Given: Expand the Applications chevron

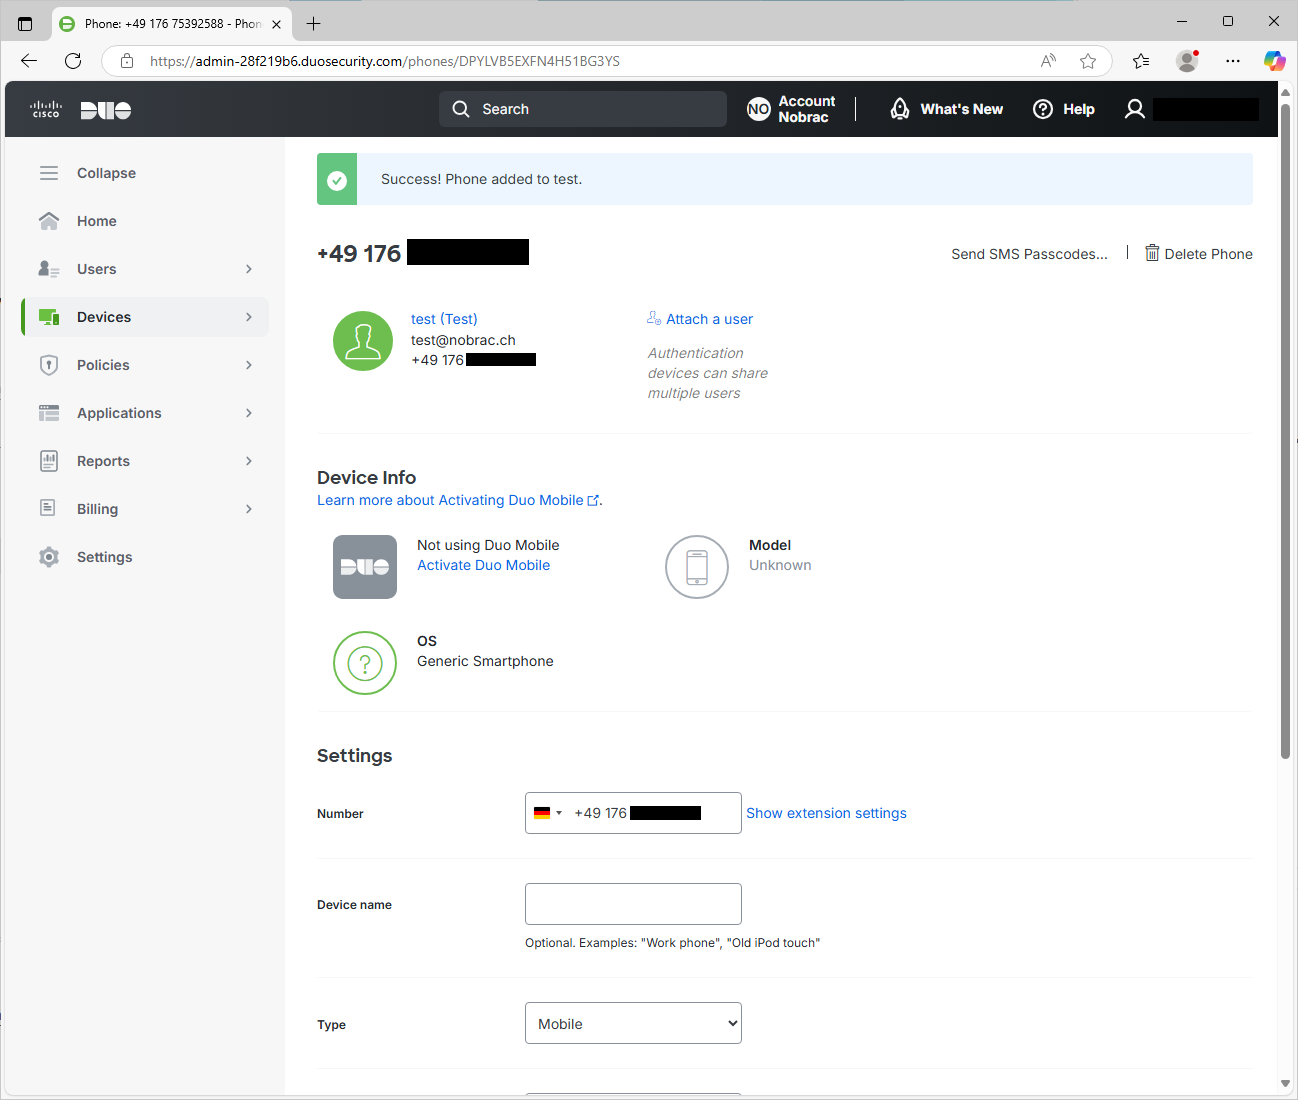Looking at the screenshot, I should point(249,413).
